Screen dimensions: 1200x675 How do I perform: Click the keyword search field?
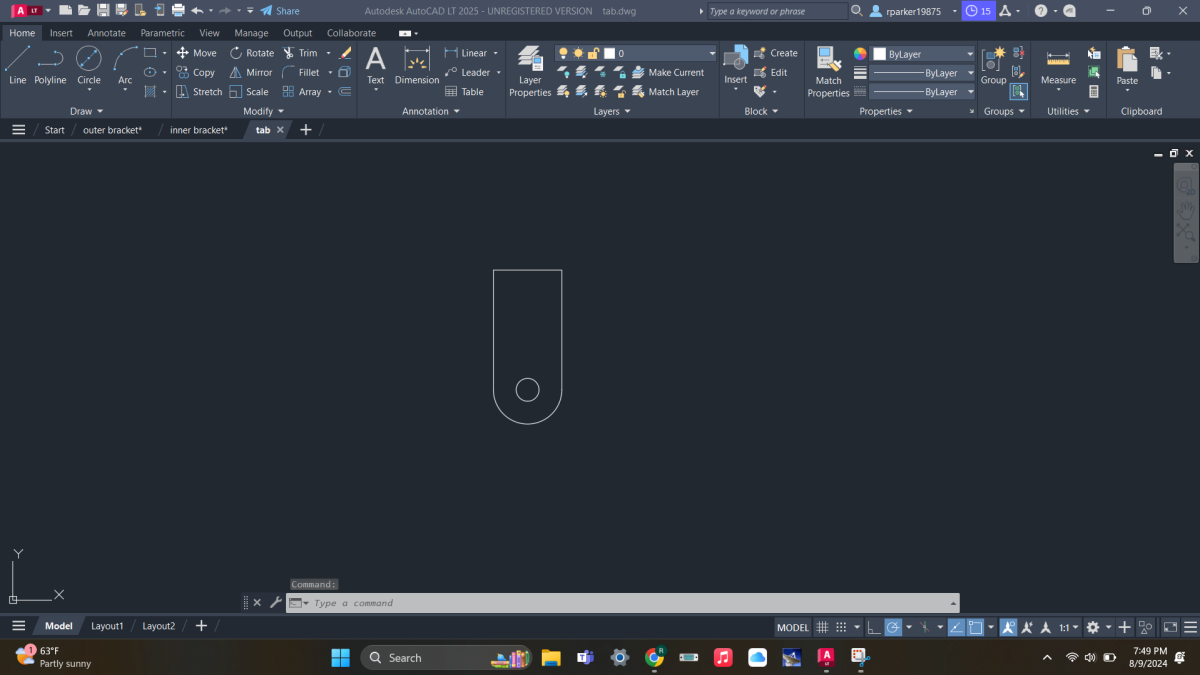tap(776, 11)
